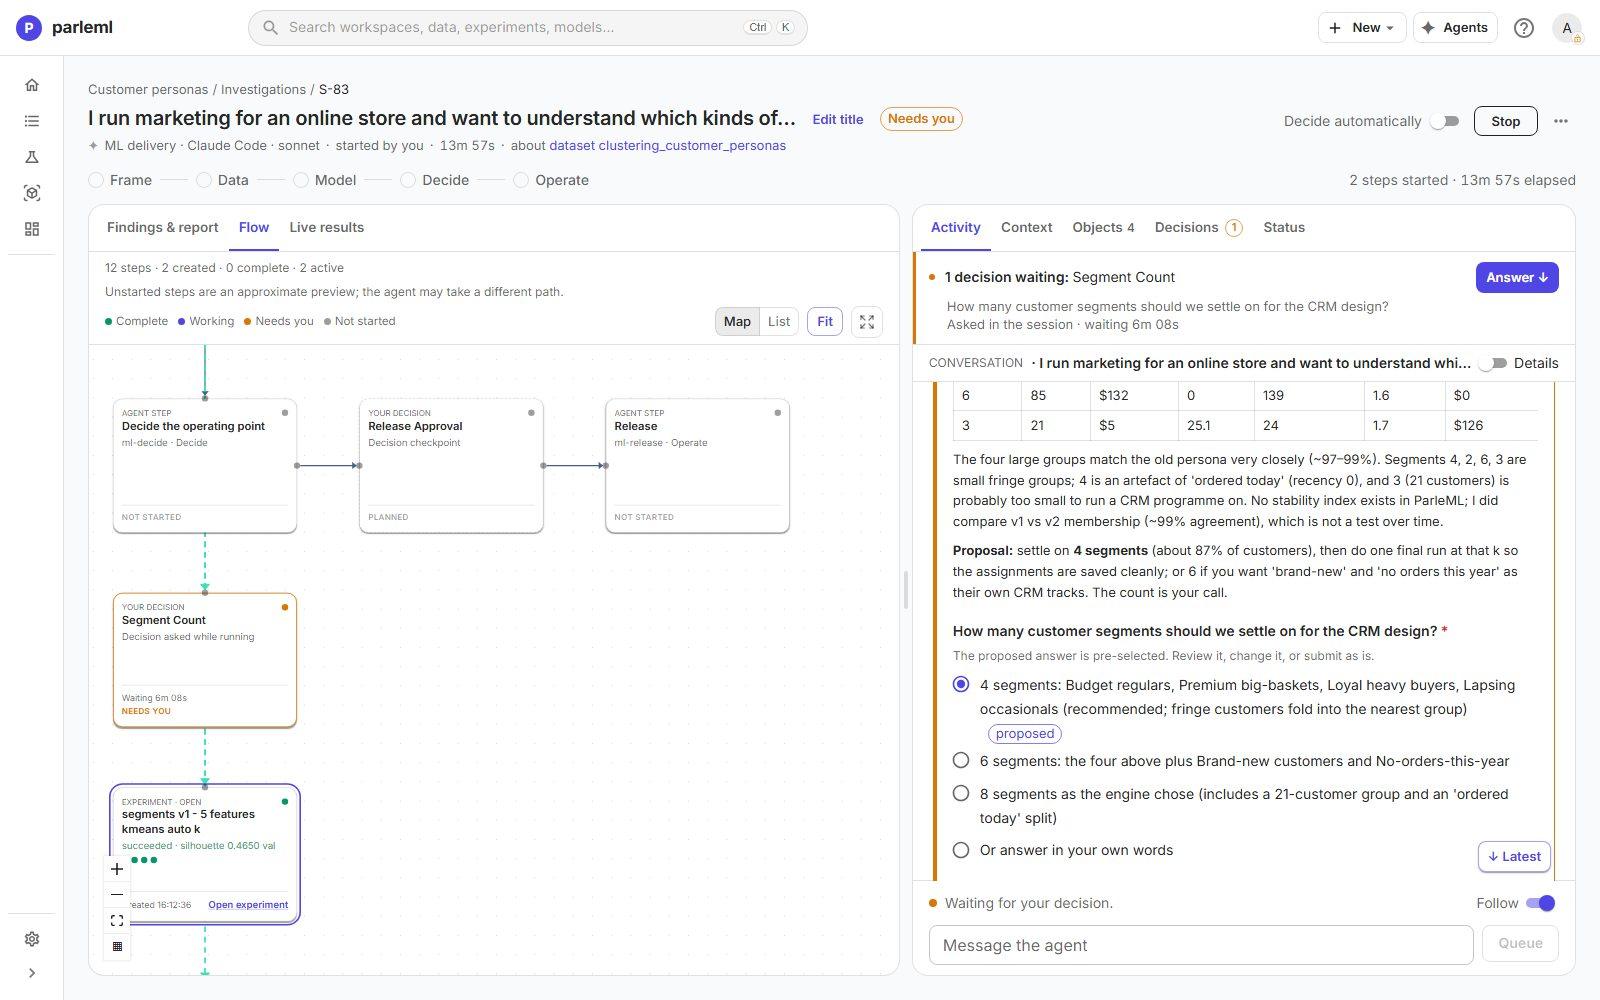Toggle Decide automatically switch
Screen dimensions: 1600x1000
coord(1444,121)
